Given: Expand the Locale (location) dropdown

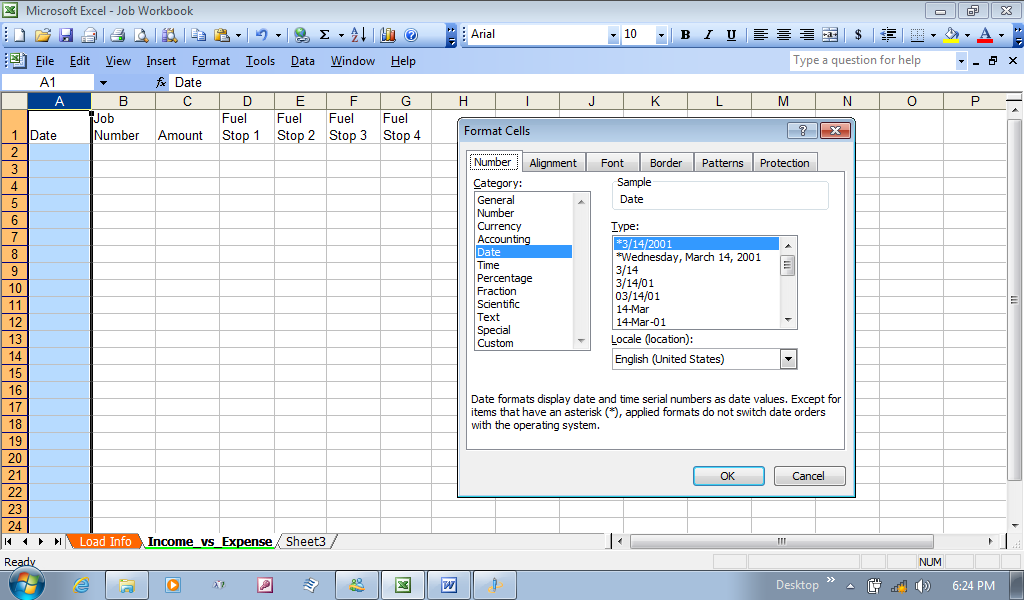Looking at the screenshot, I should 788,359.
